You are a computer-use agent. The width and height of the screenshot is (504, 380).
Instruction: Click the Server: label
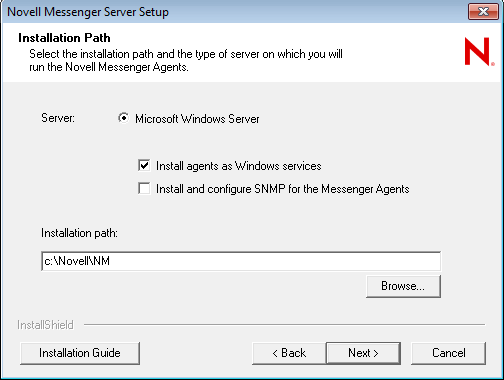(58, 118)
